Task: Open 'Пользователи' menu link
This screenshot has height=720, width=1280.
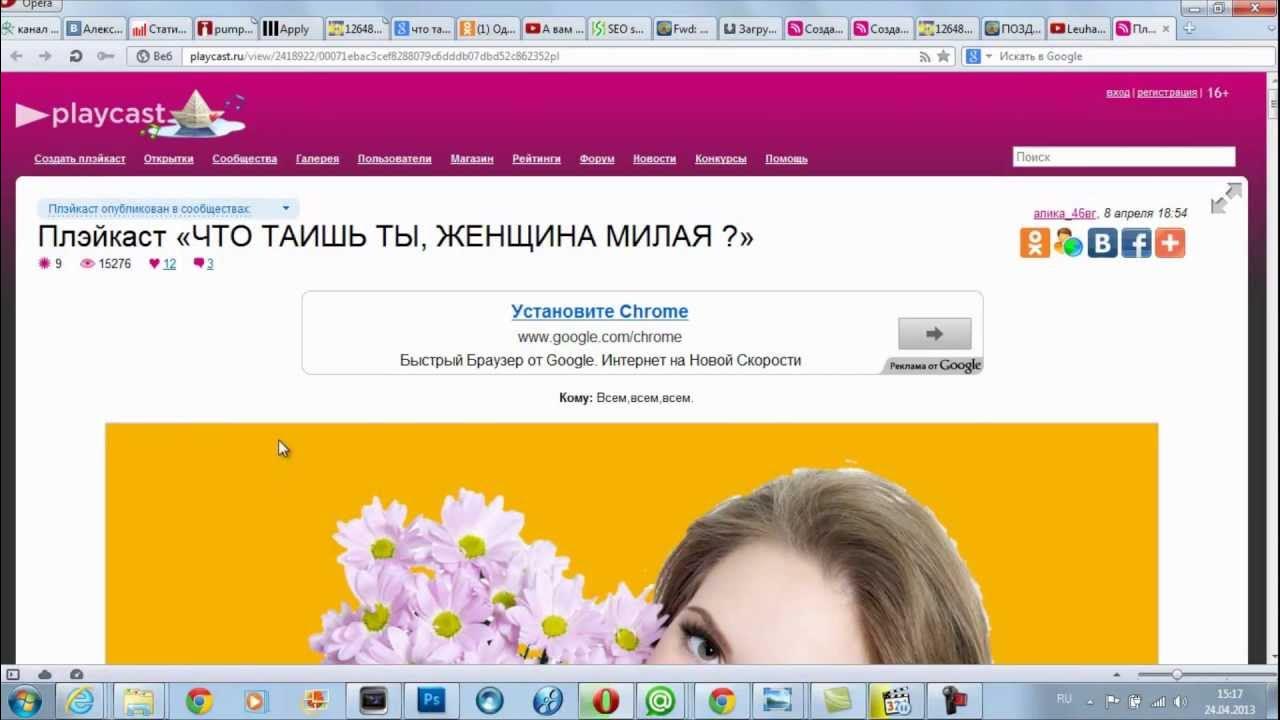Action: [394, 159]
